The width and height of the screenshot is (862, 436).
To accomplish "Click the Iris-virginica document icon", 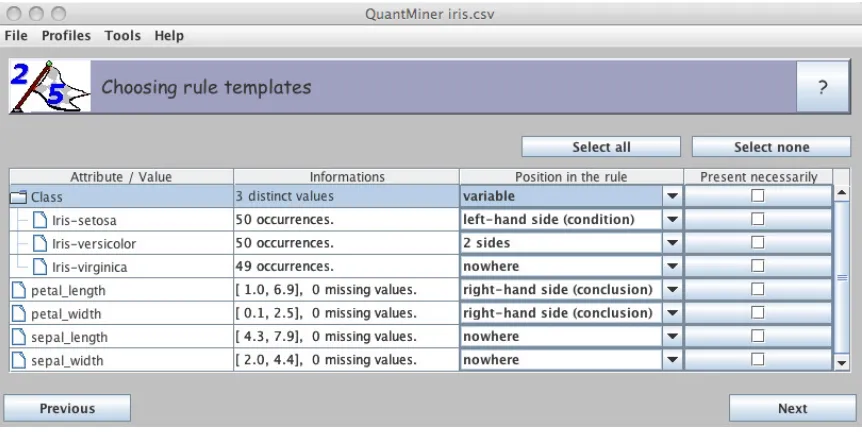I will (40, 267).
